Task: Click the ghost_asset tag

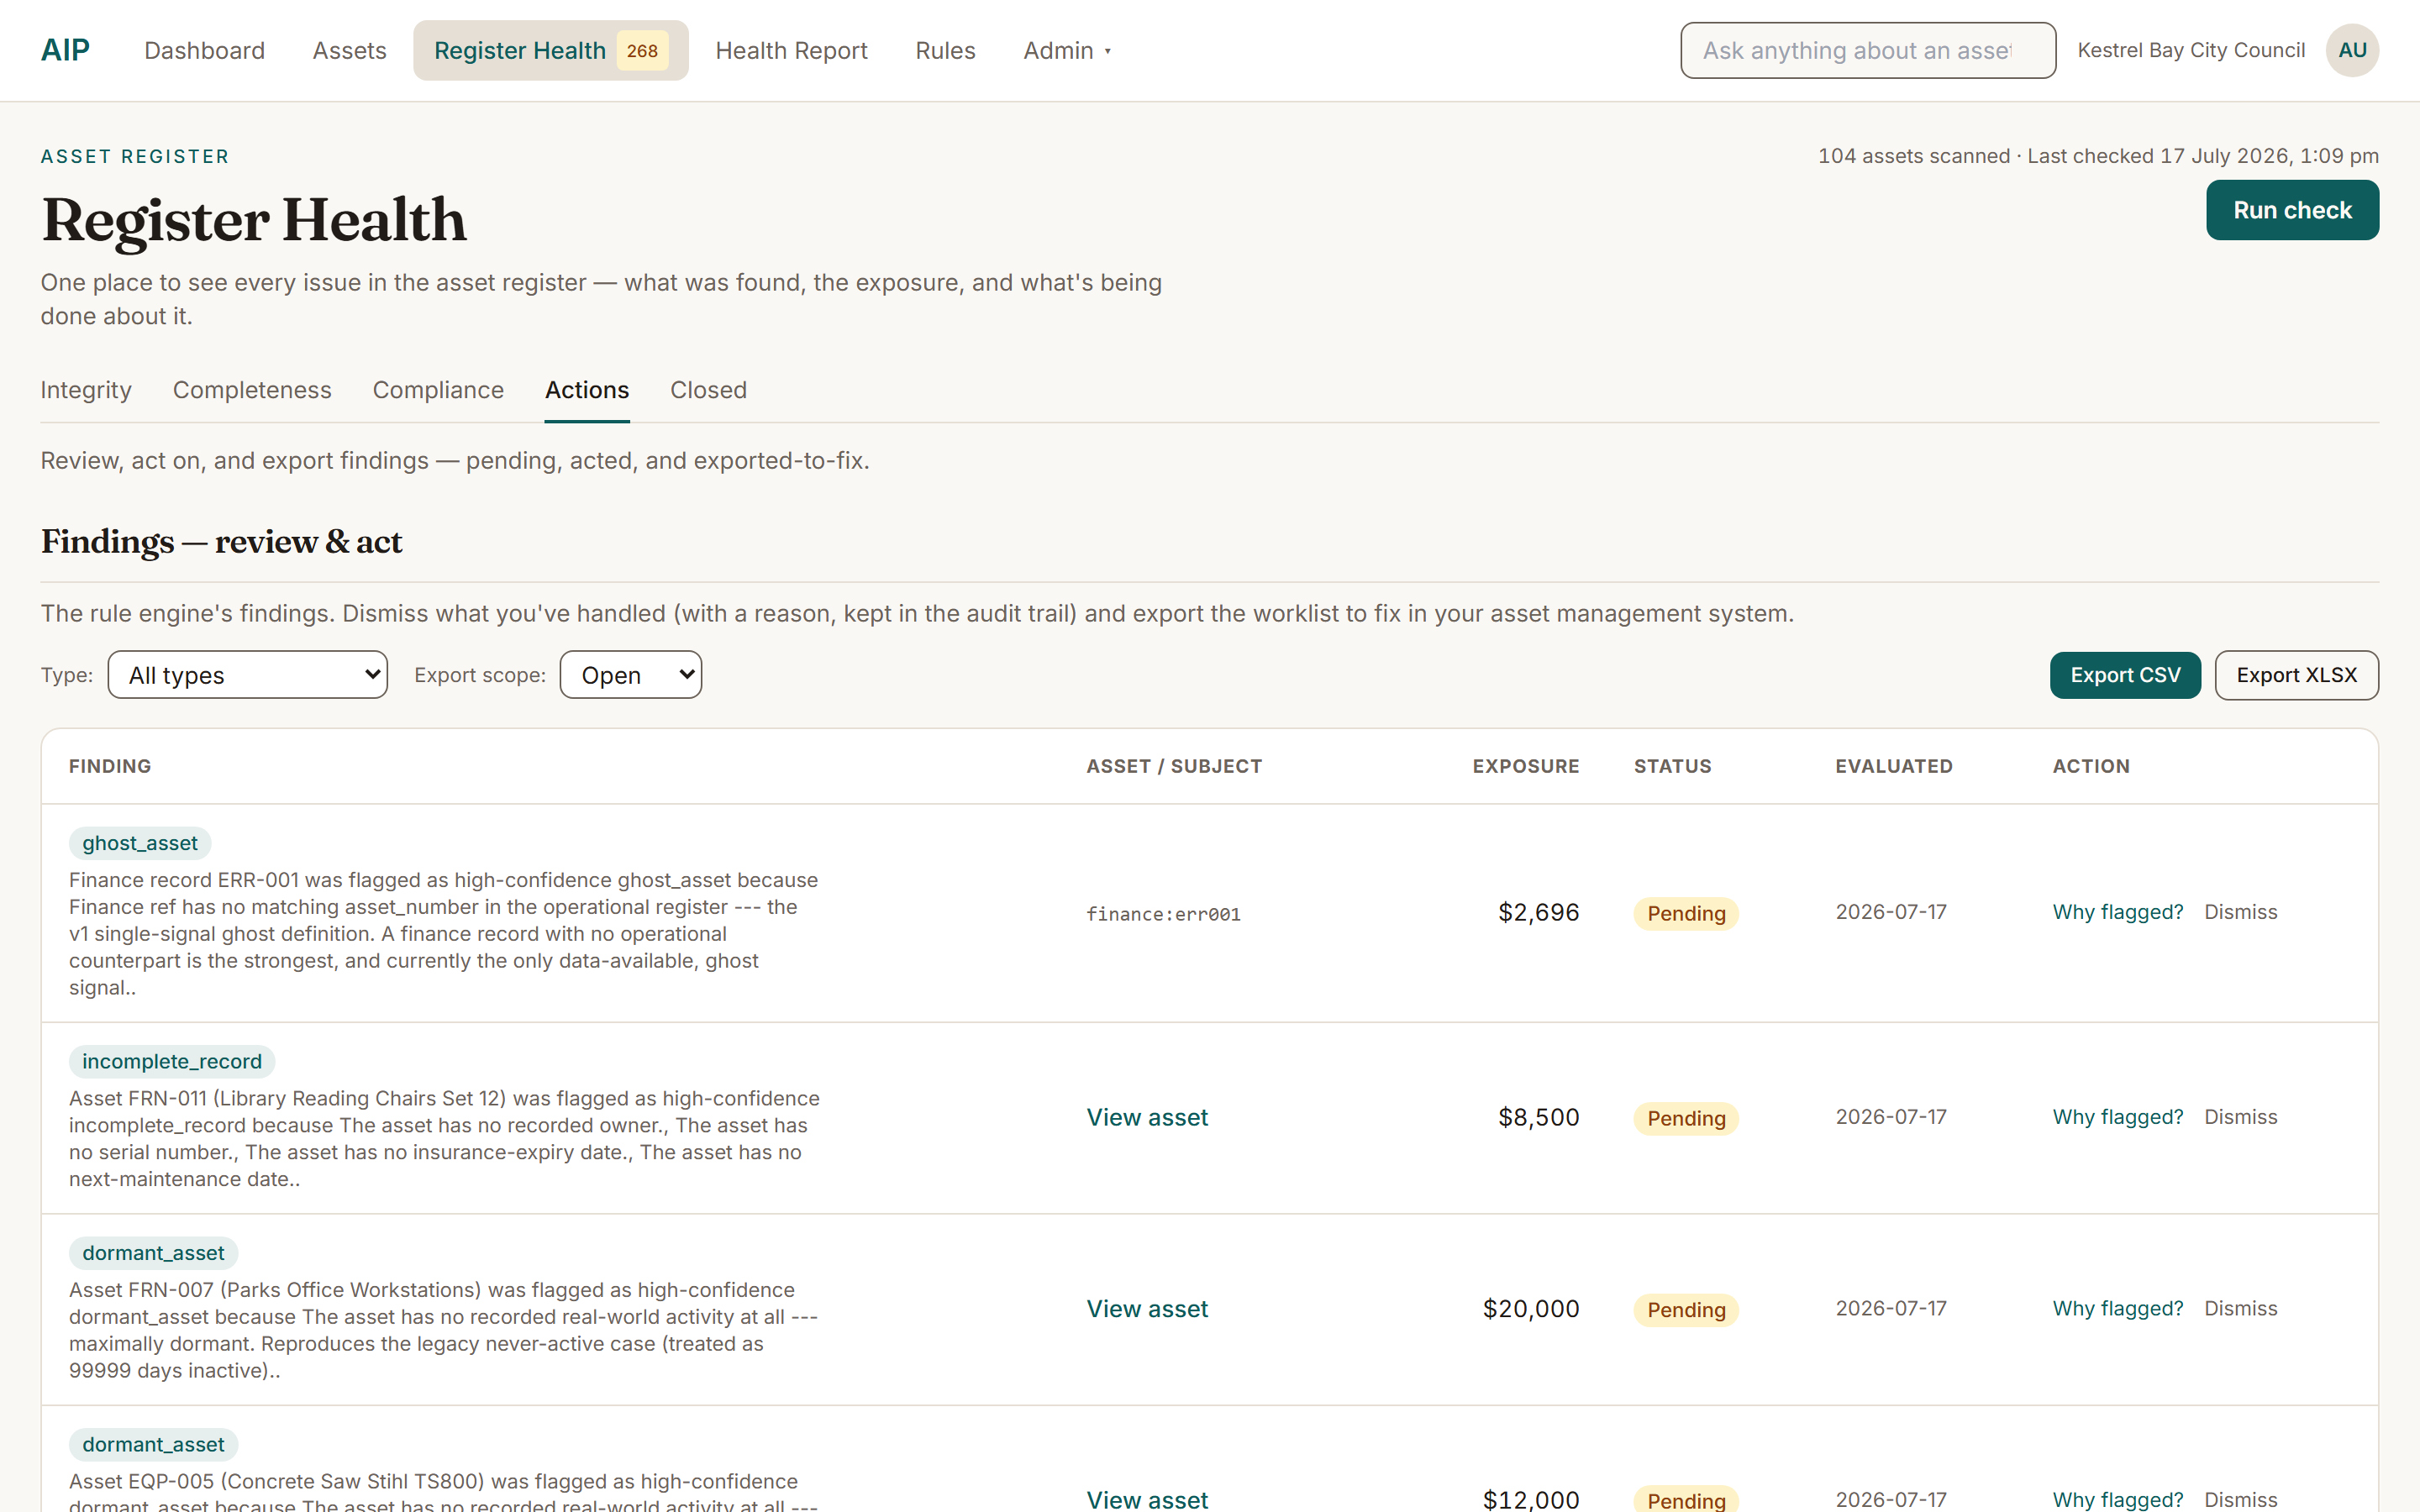Action: click(x=140, y=843)
